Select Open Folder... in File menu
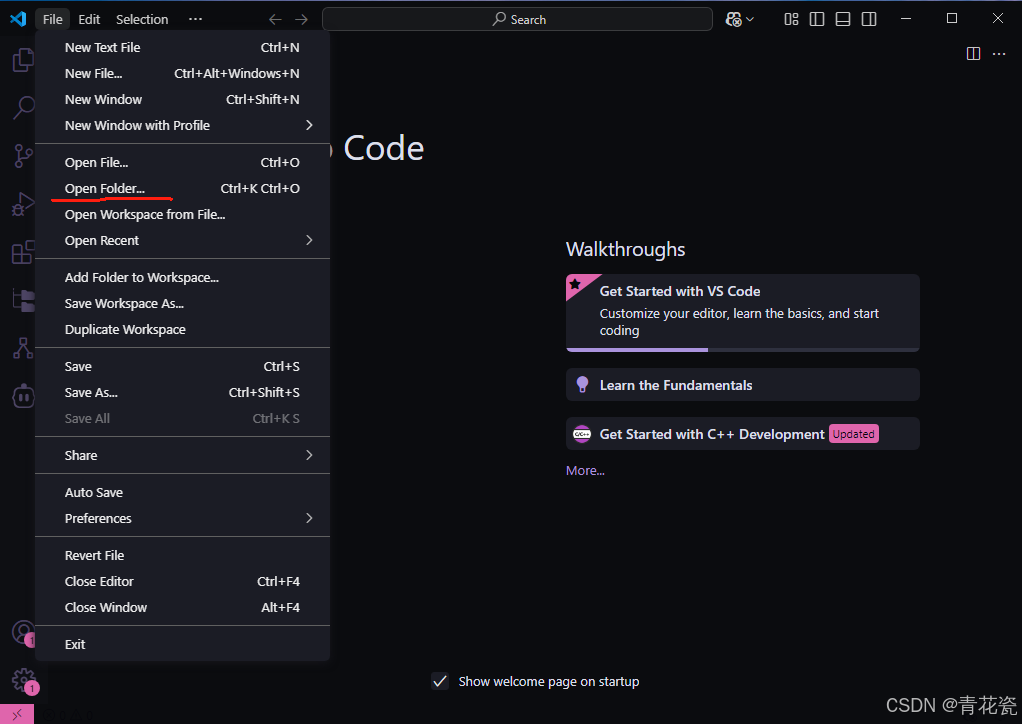 [x=182, y=188]
